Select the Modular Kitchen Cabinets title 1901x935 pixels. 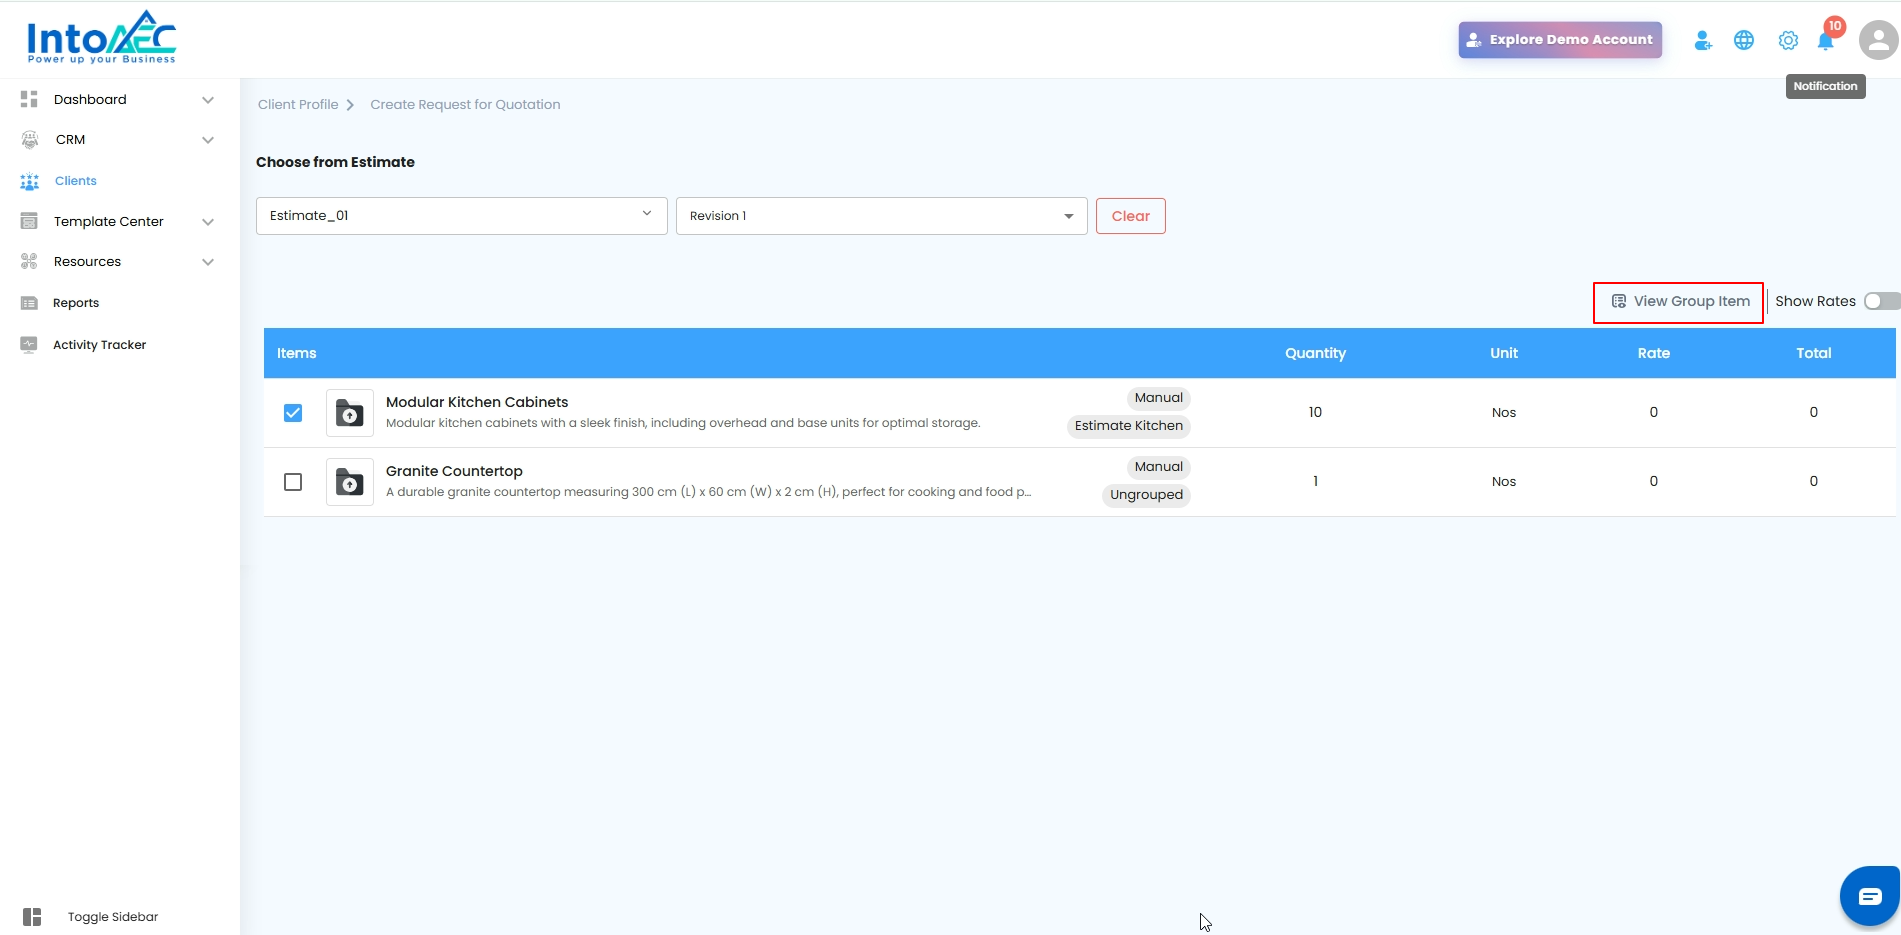pos(477,402)
